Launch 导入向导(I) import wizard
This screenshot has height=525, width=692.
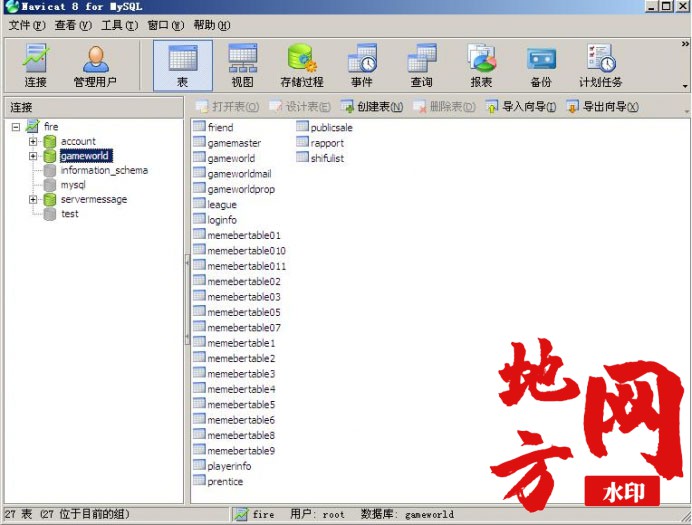[x=521, y=106]
